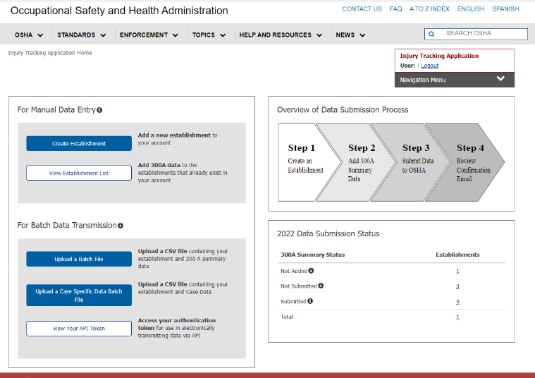
Task: Click the info icon beside Batch Data Transmission
Action: [120, 226]
